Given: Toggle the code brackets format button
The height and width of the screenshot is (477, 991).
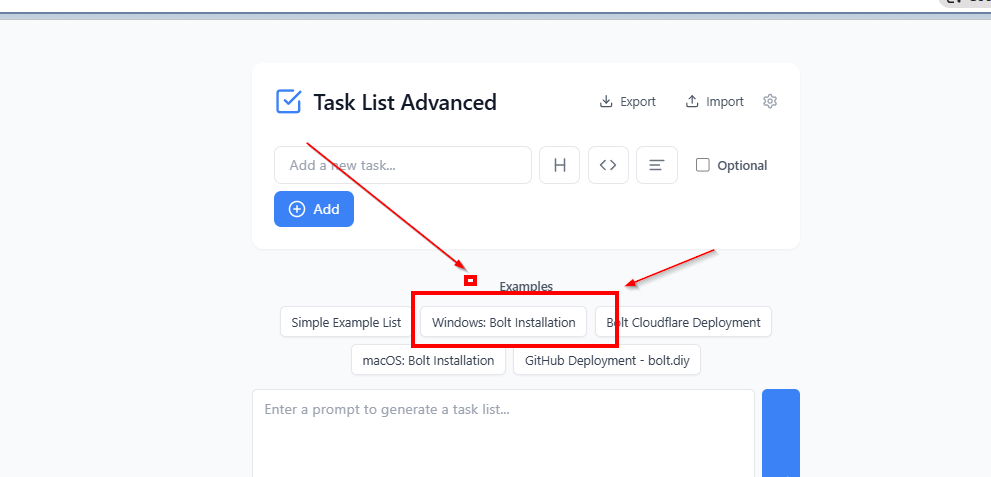Looking at the screenshot, I should (608, 165).
